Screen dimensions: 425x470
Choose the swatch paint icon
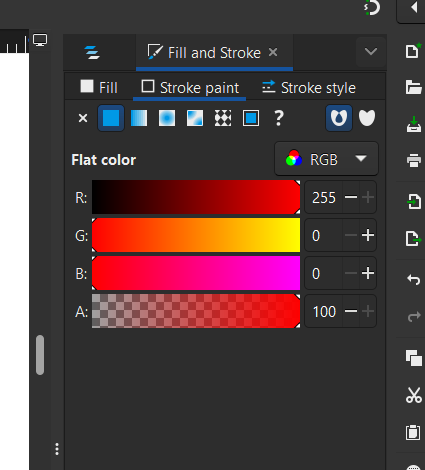pyautogui.click(x=251, y=118)
